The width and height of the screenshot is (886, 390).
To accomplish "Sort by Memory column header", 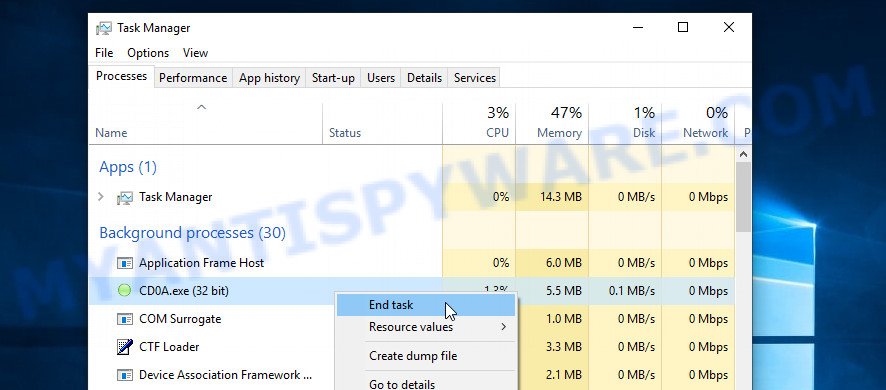I will (x=559, y=133).
